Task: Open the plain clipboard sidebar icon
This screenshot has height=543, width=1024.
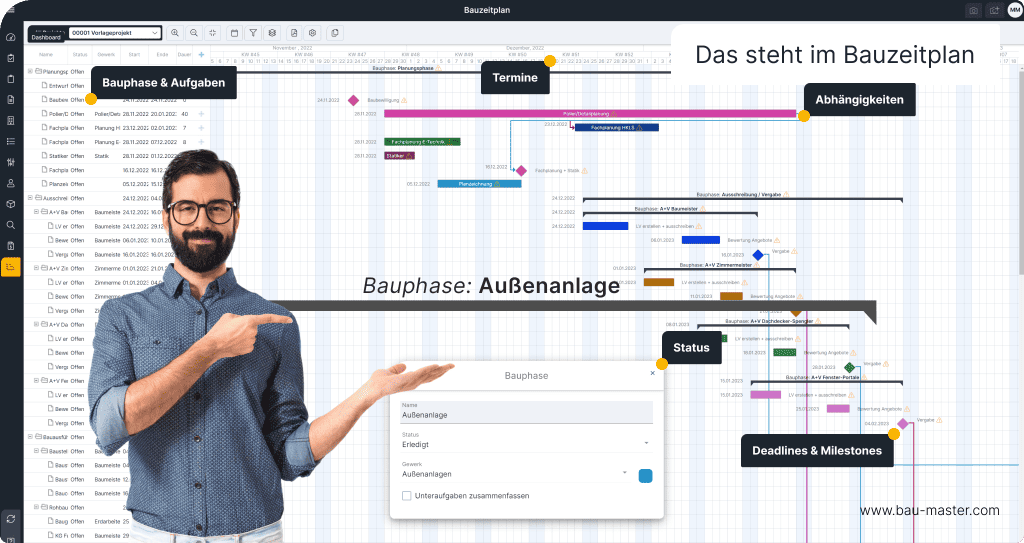Action: [10, 79]
